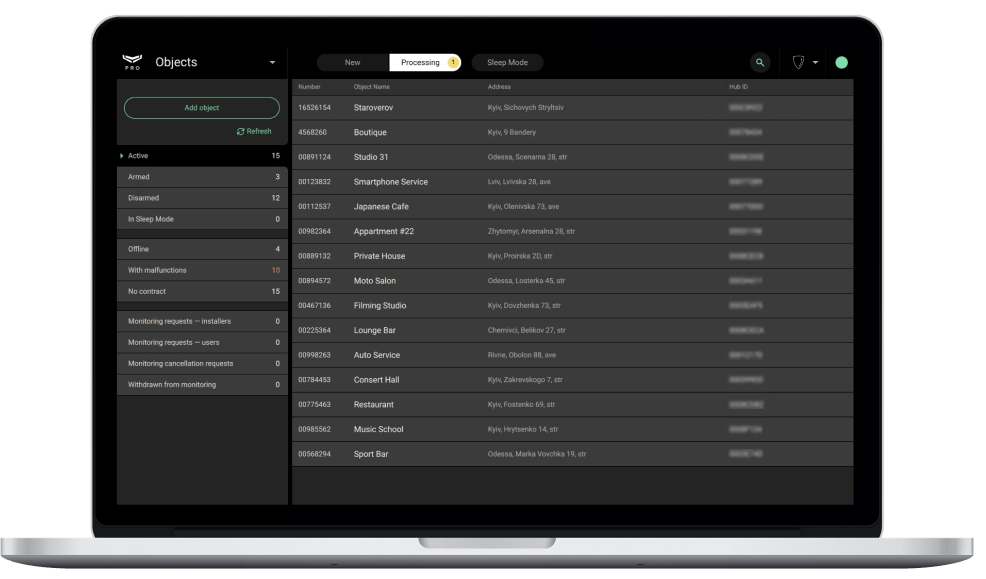Select the Offline objects filter
986x579 pixels.
202,249
